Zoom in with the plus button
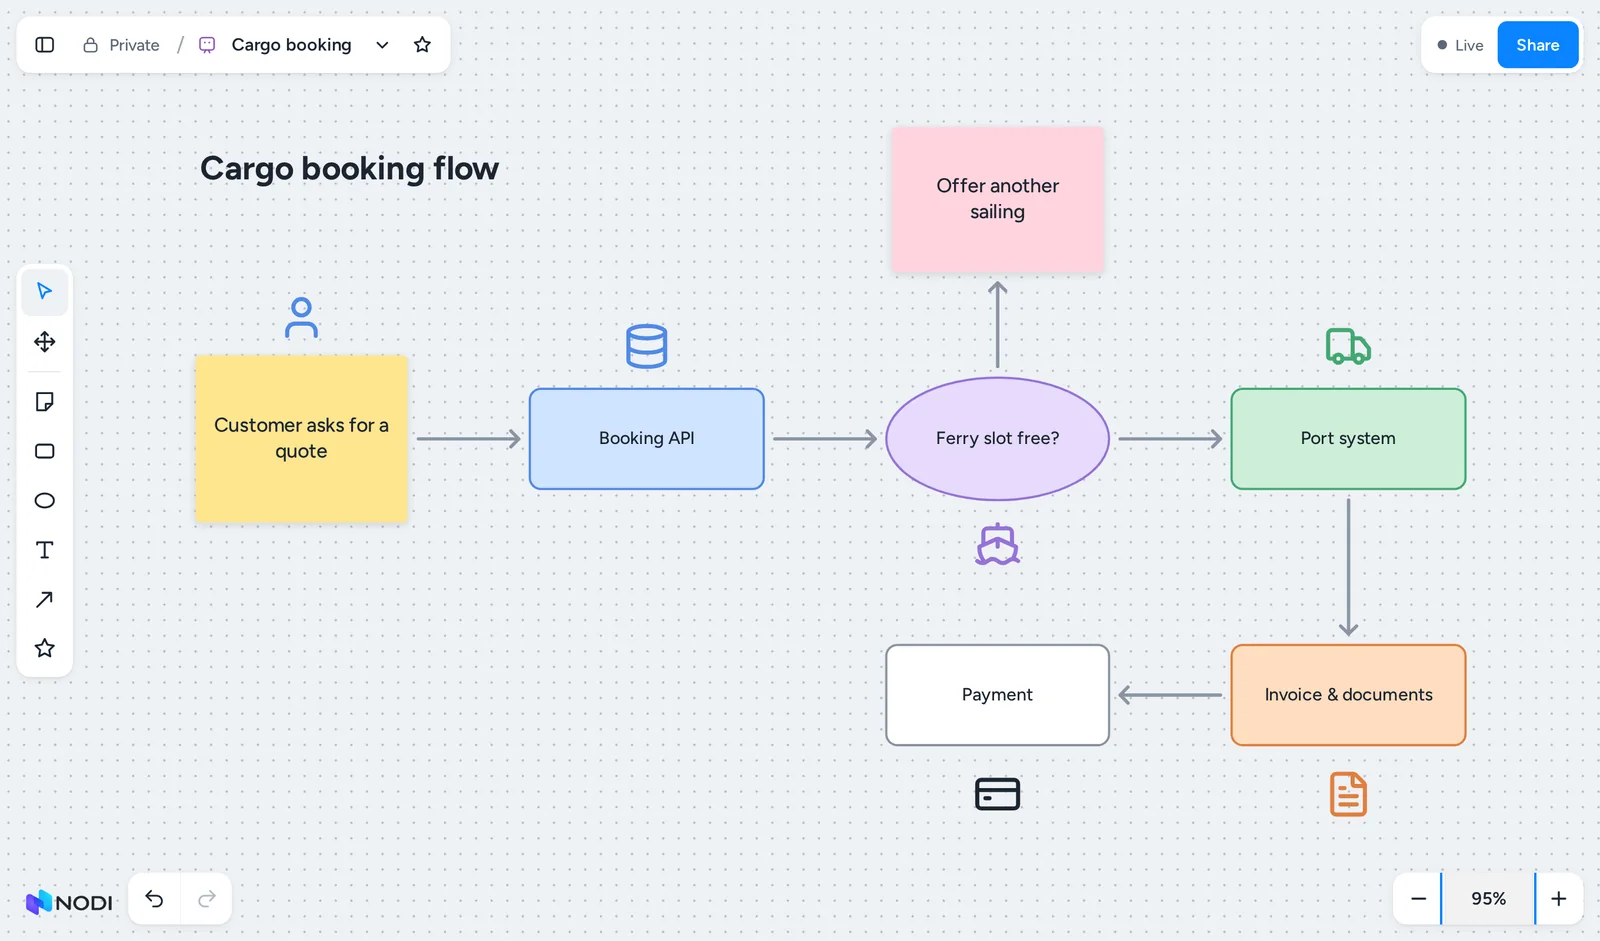The height and width of the screenshot is (941, 1600). click(x=1558, y=899)
